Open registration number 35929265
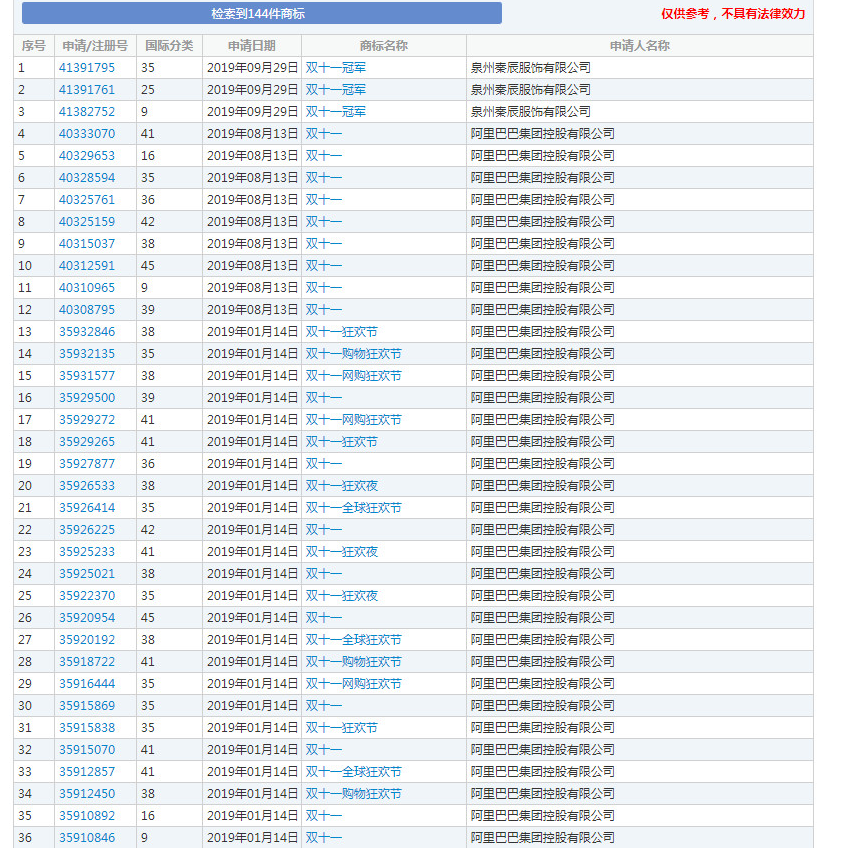The image size is (852, 851). point(86,442)
